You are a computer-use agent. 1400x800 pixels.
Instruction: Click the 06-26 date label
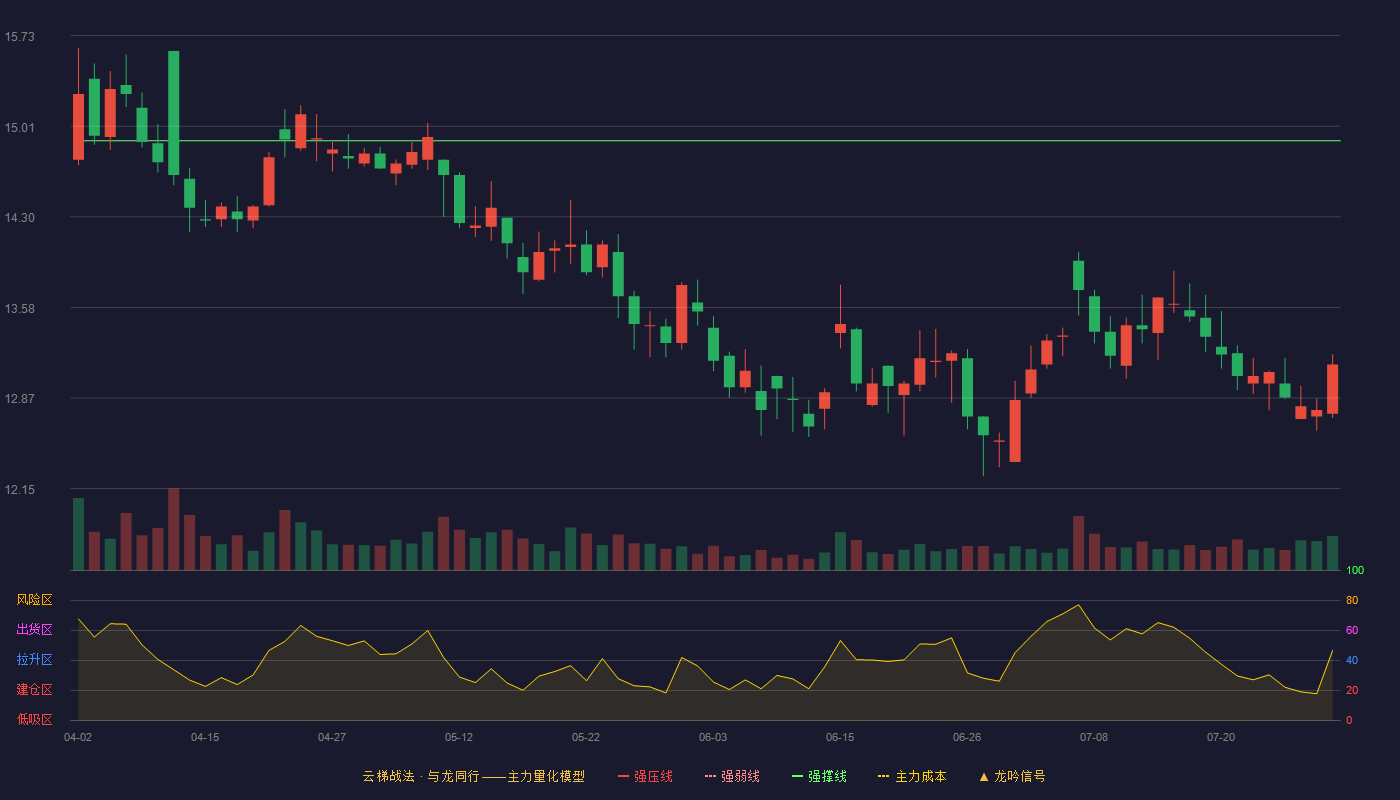pos(967,737)
